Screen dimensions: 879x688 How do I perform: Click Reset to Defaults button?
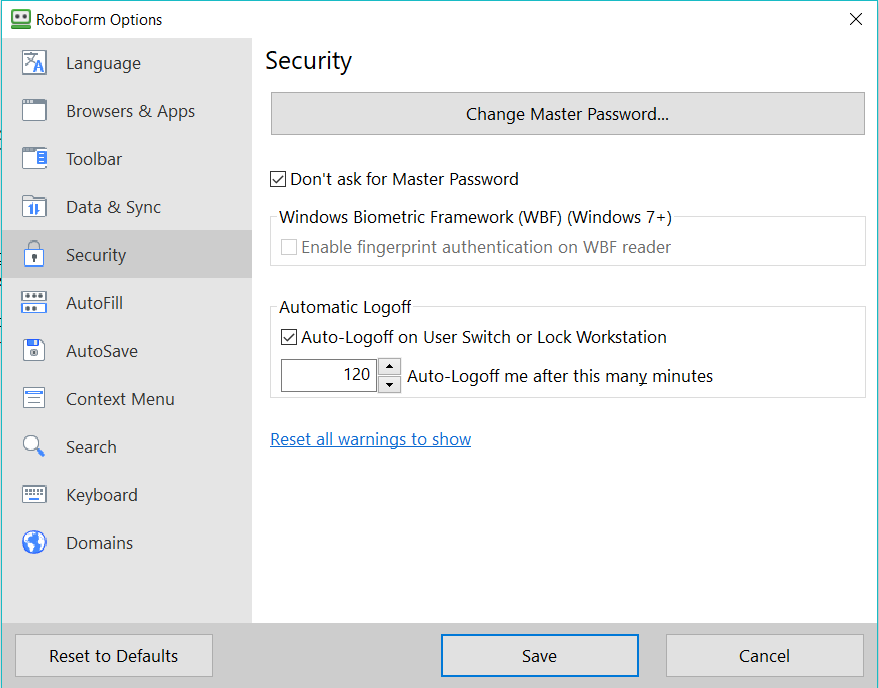point(114,655)
